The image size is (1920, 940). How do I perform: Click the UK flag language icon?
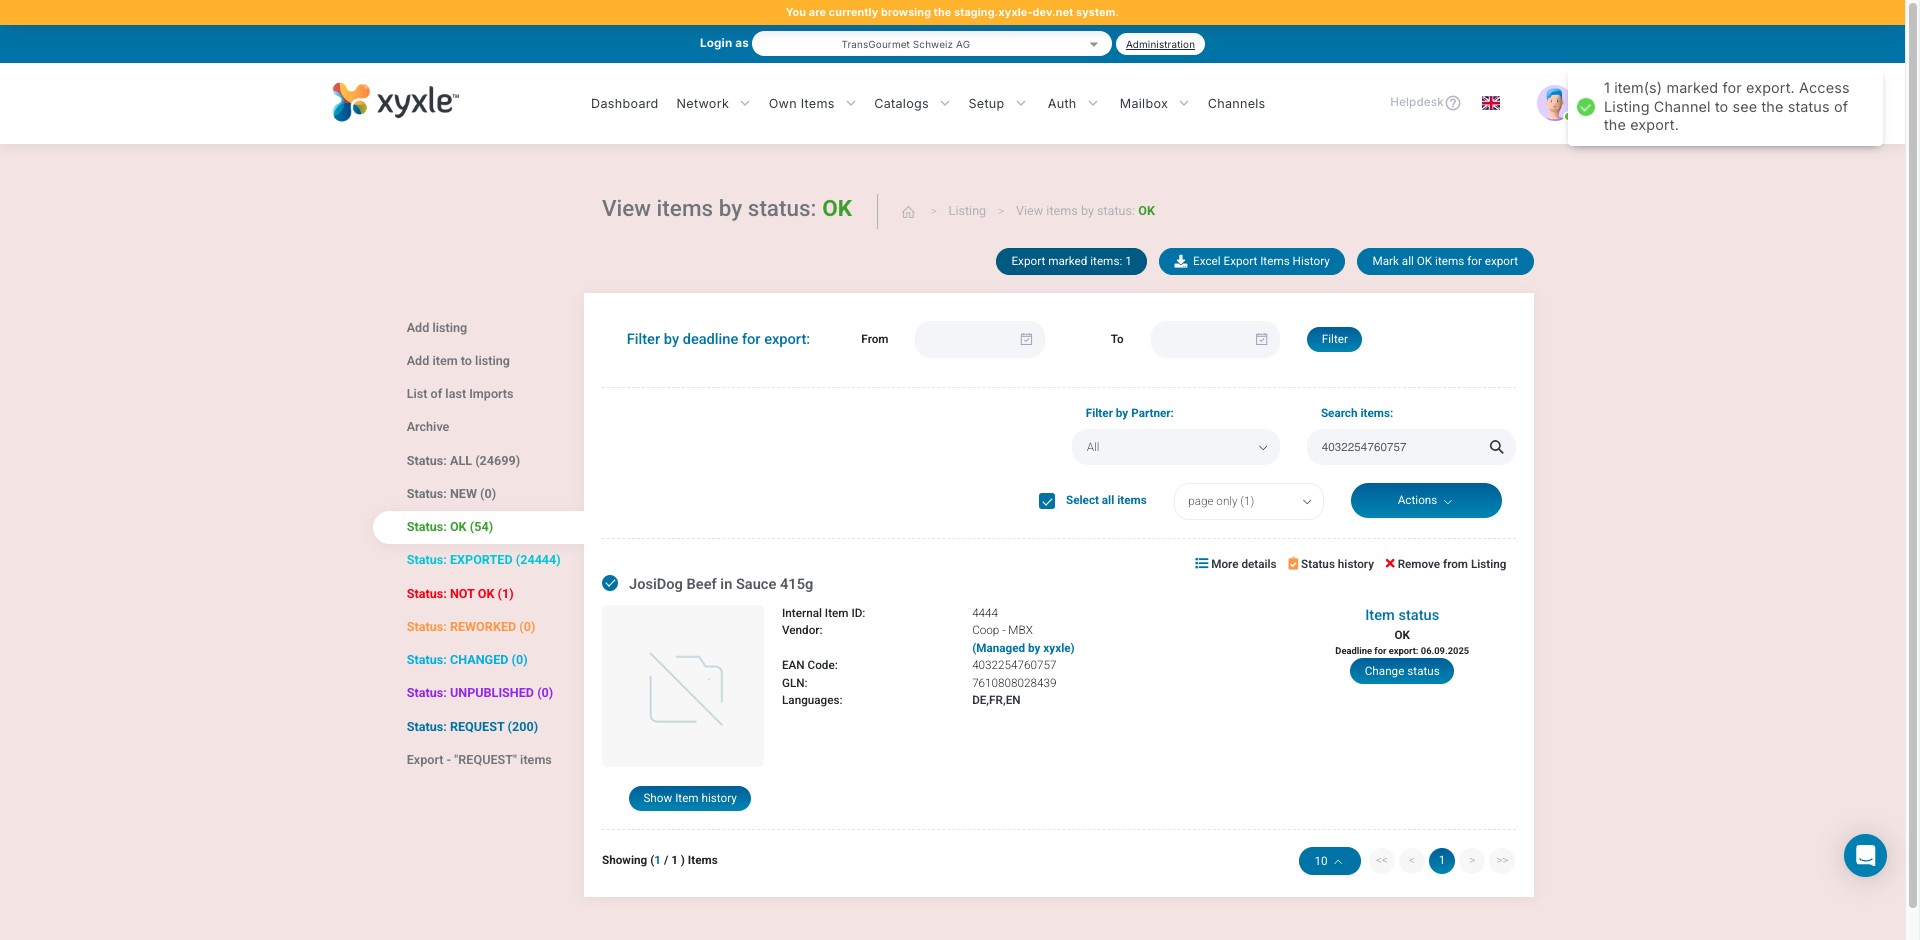[x=1491, y=103]
